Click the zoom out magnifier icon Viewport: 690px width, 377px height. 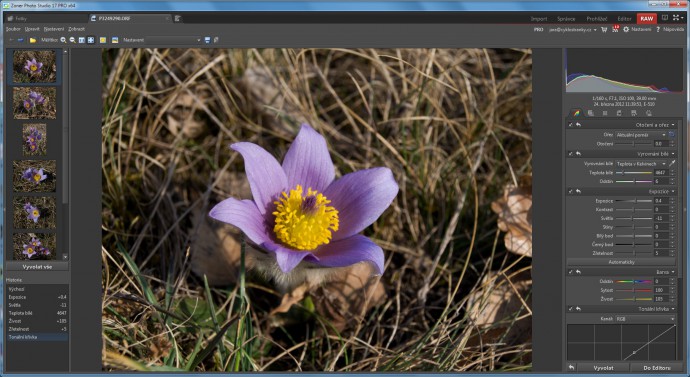pyautogui.click(x=73, y=40)
